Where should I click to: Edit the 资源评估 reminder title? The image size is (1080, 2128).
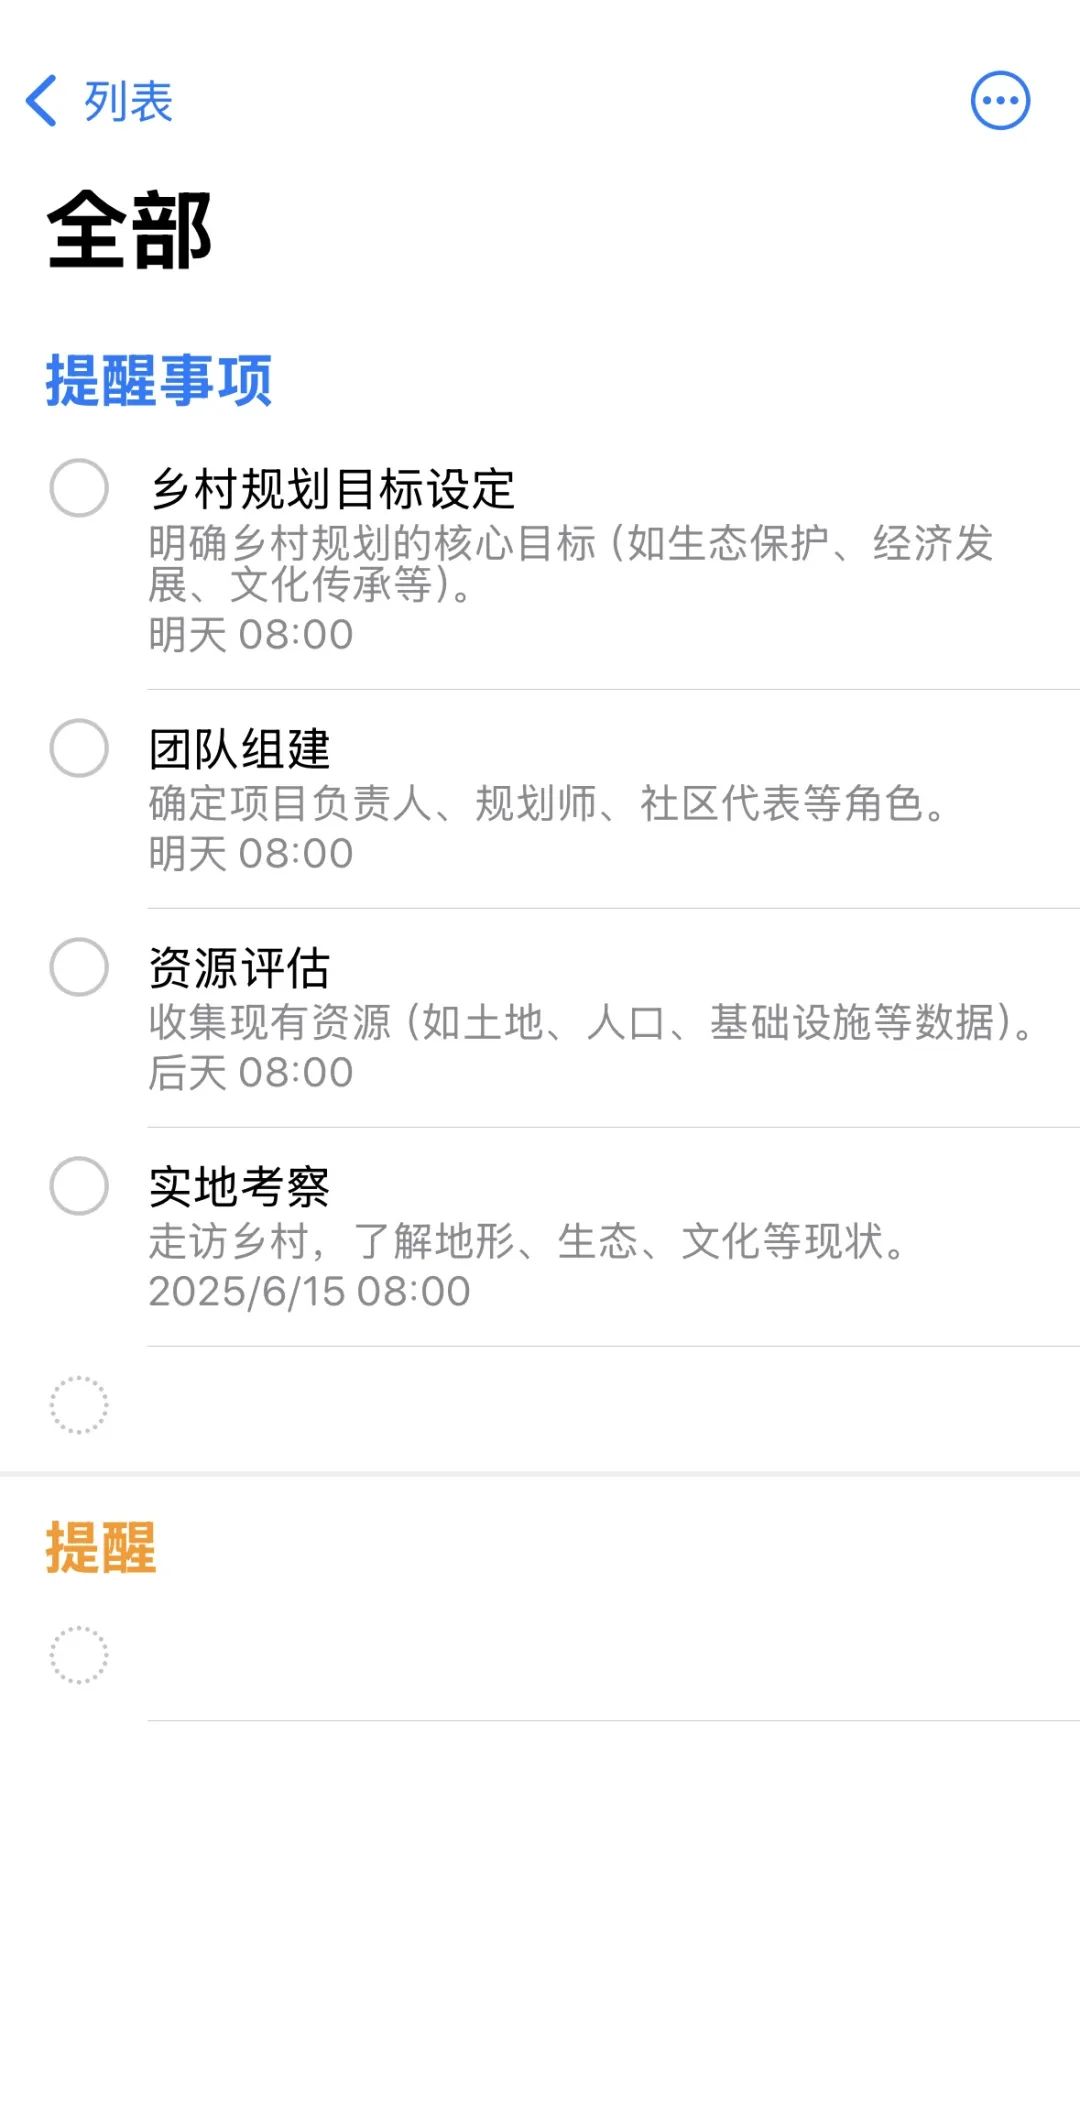tap(239, 968)
